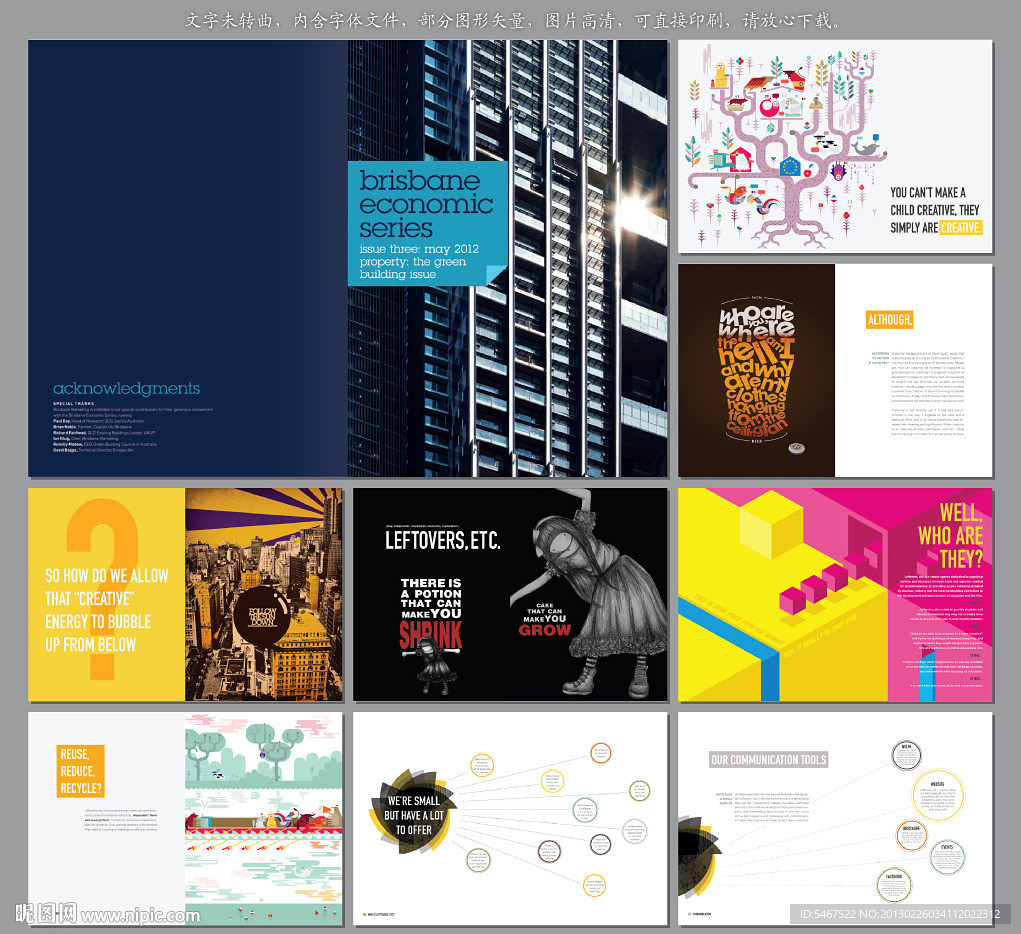The height and width of the screenshot is (934, 1021).
Task: Select the red "SHRINK" word
Action: [x=431, y=634]
